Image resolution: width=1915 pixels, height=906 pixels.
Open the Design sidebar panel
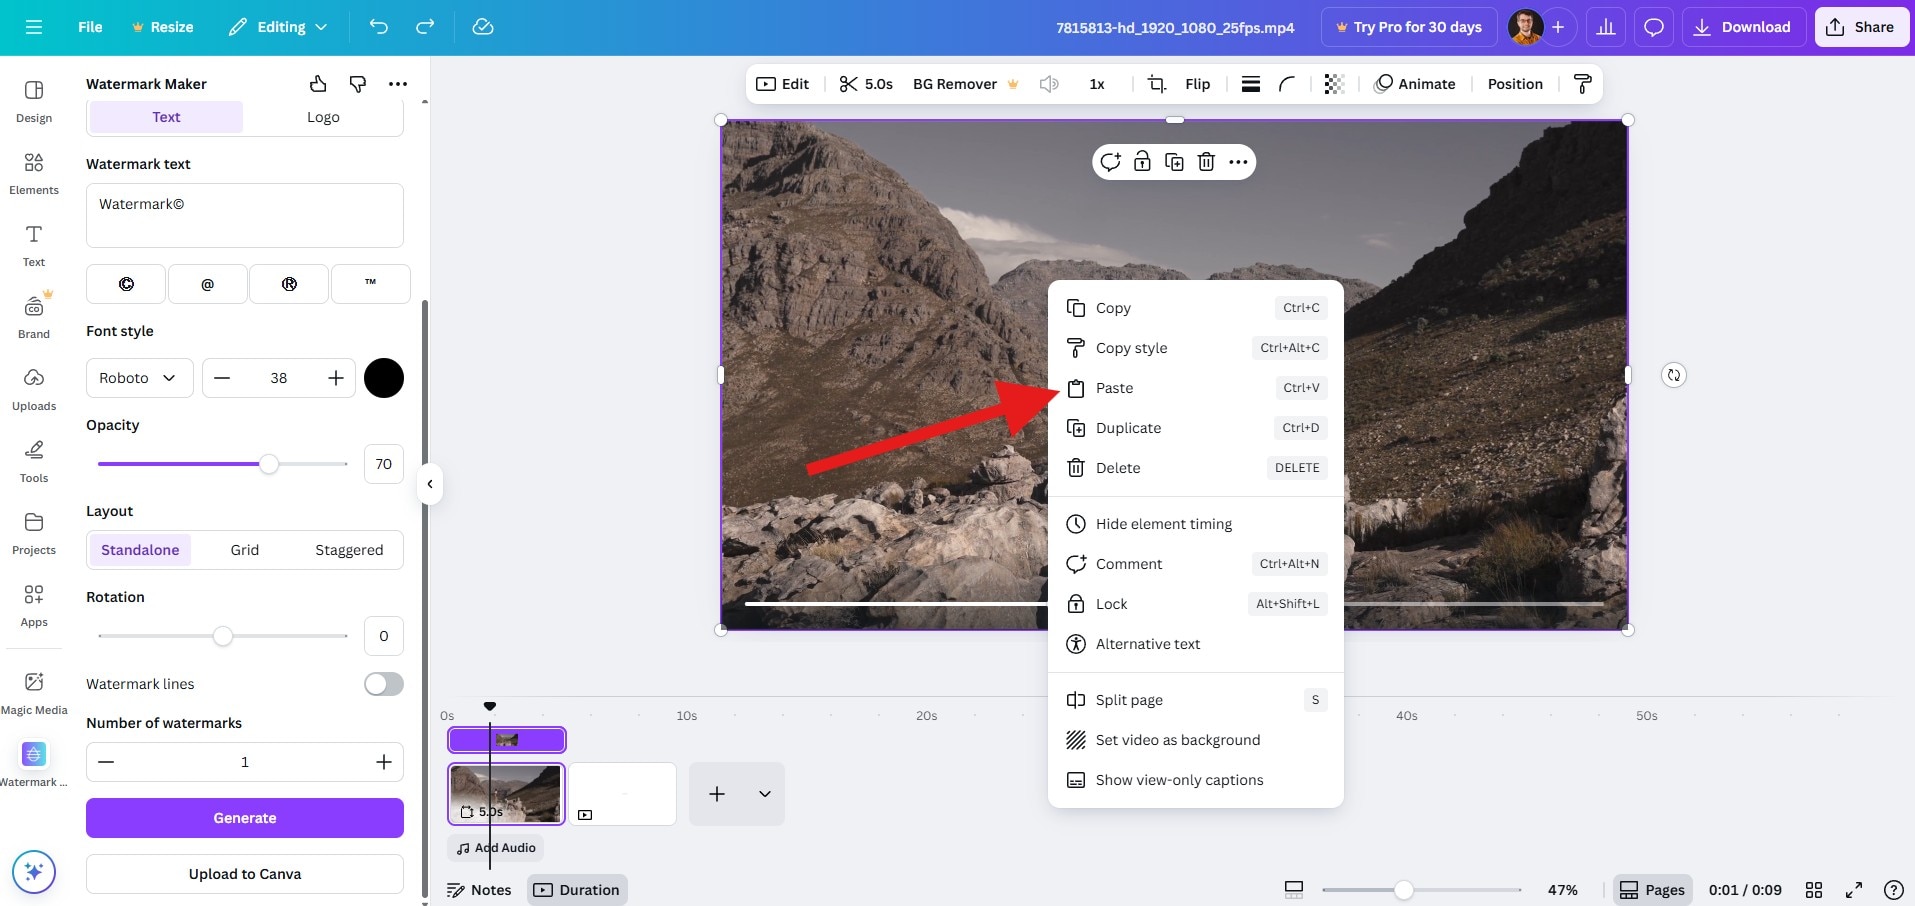point(34,101)
